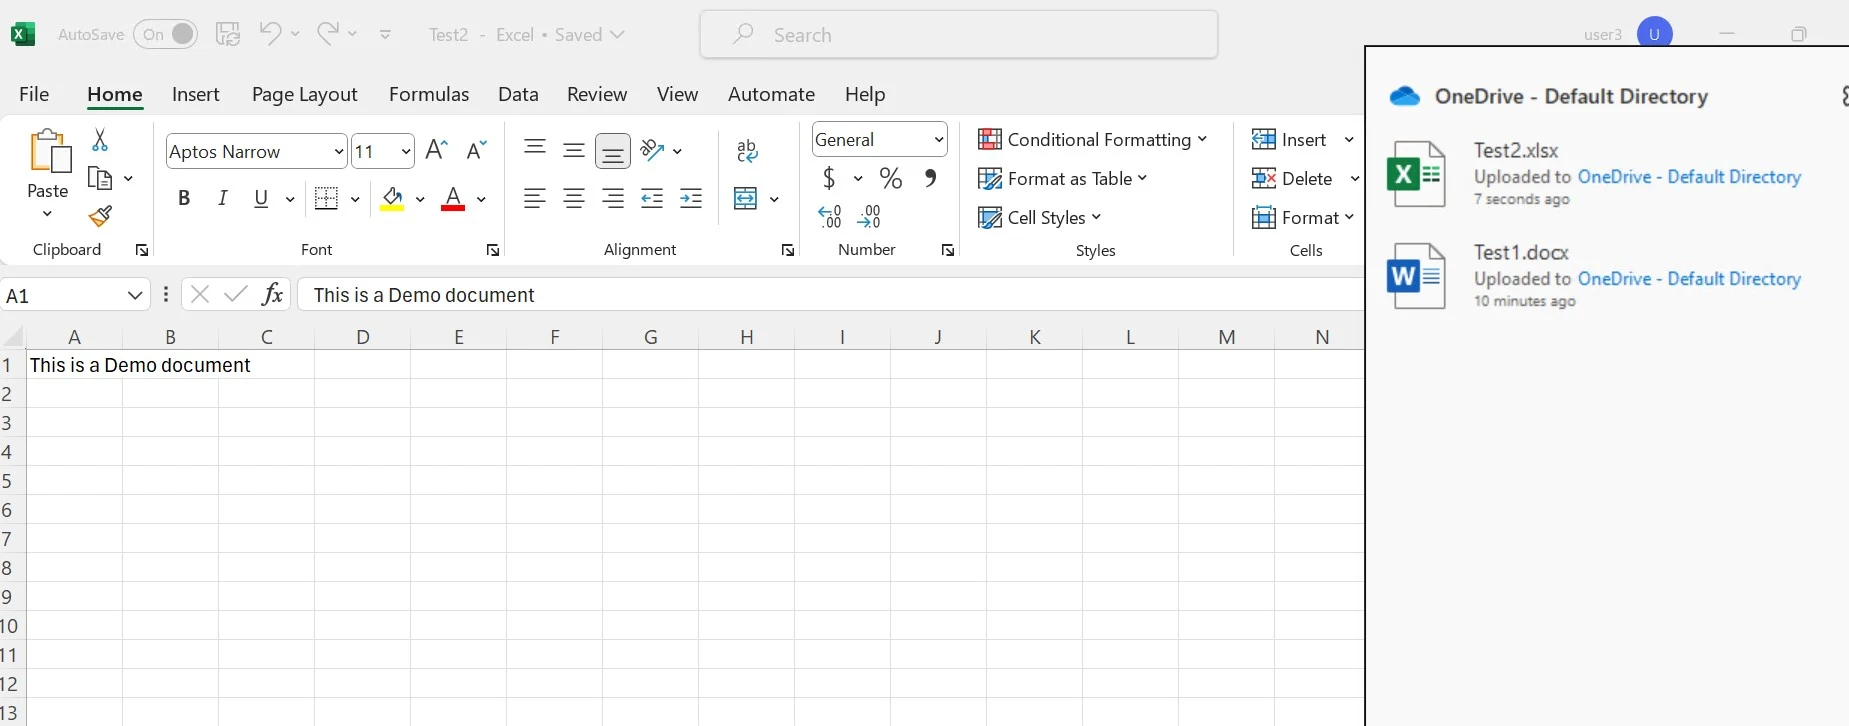
Task: Apply italic formatting
Action: pos(223,198)
